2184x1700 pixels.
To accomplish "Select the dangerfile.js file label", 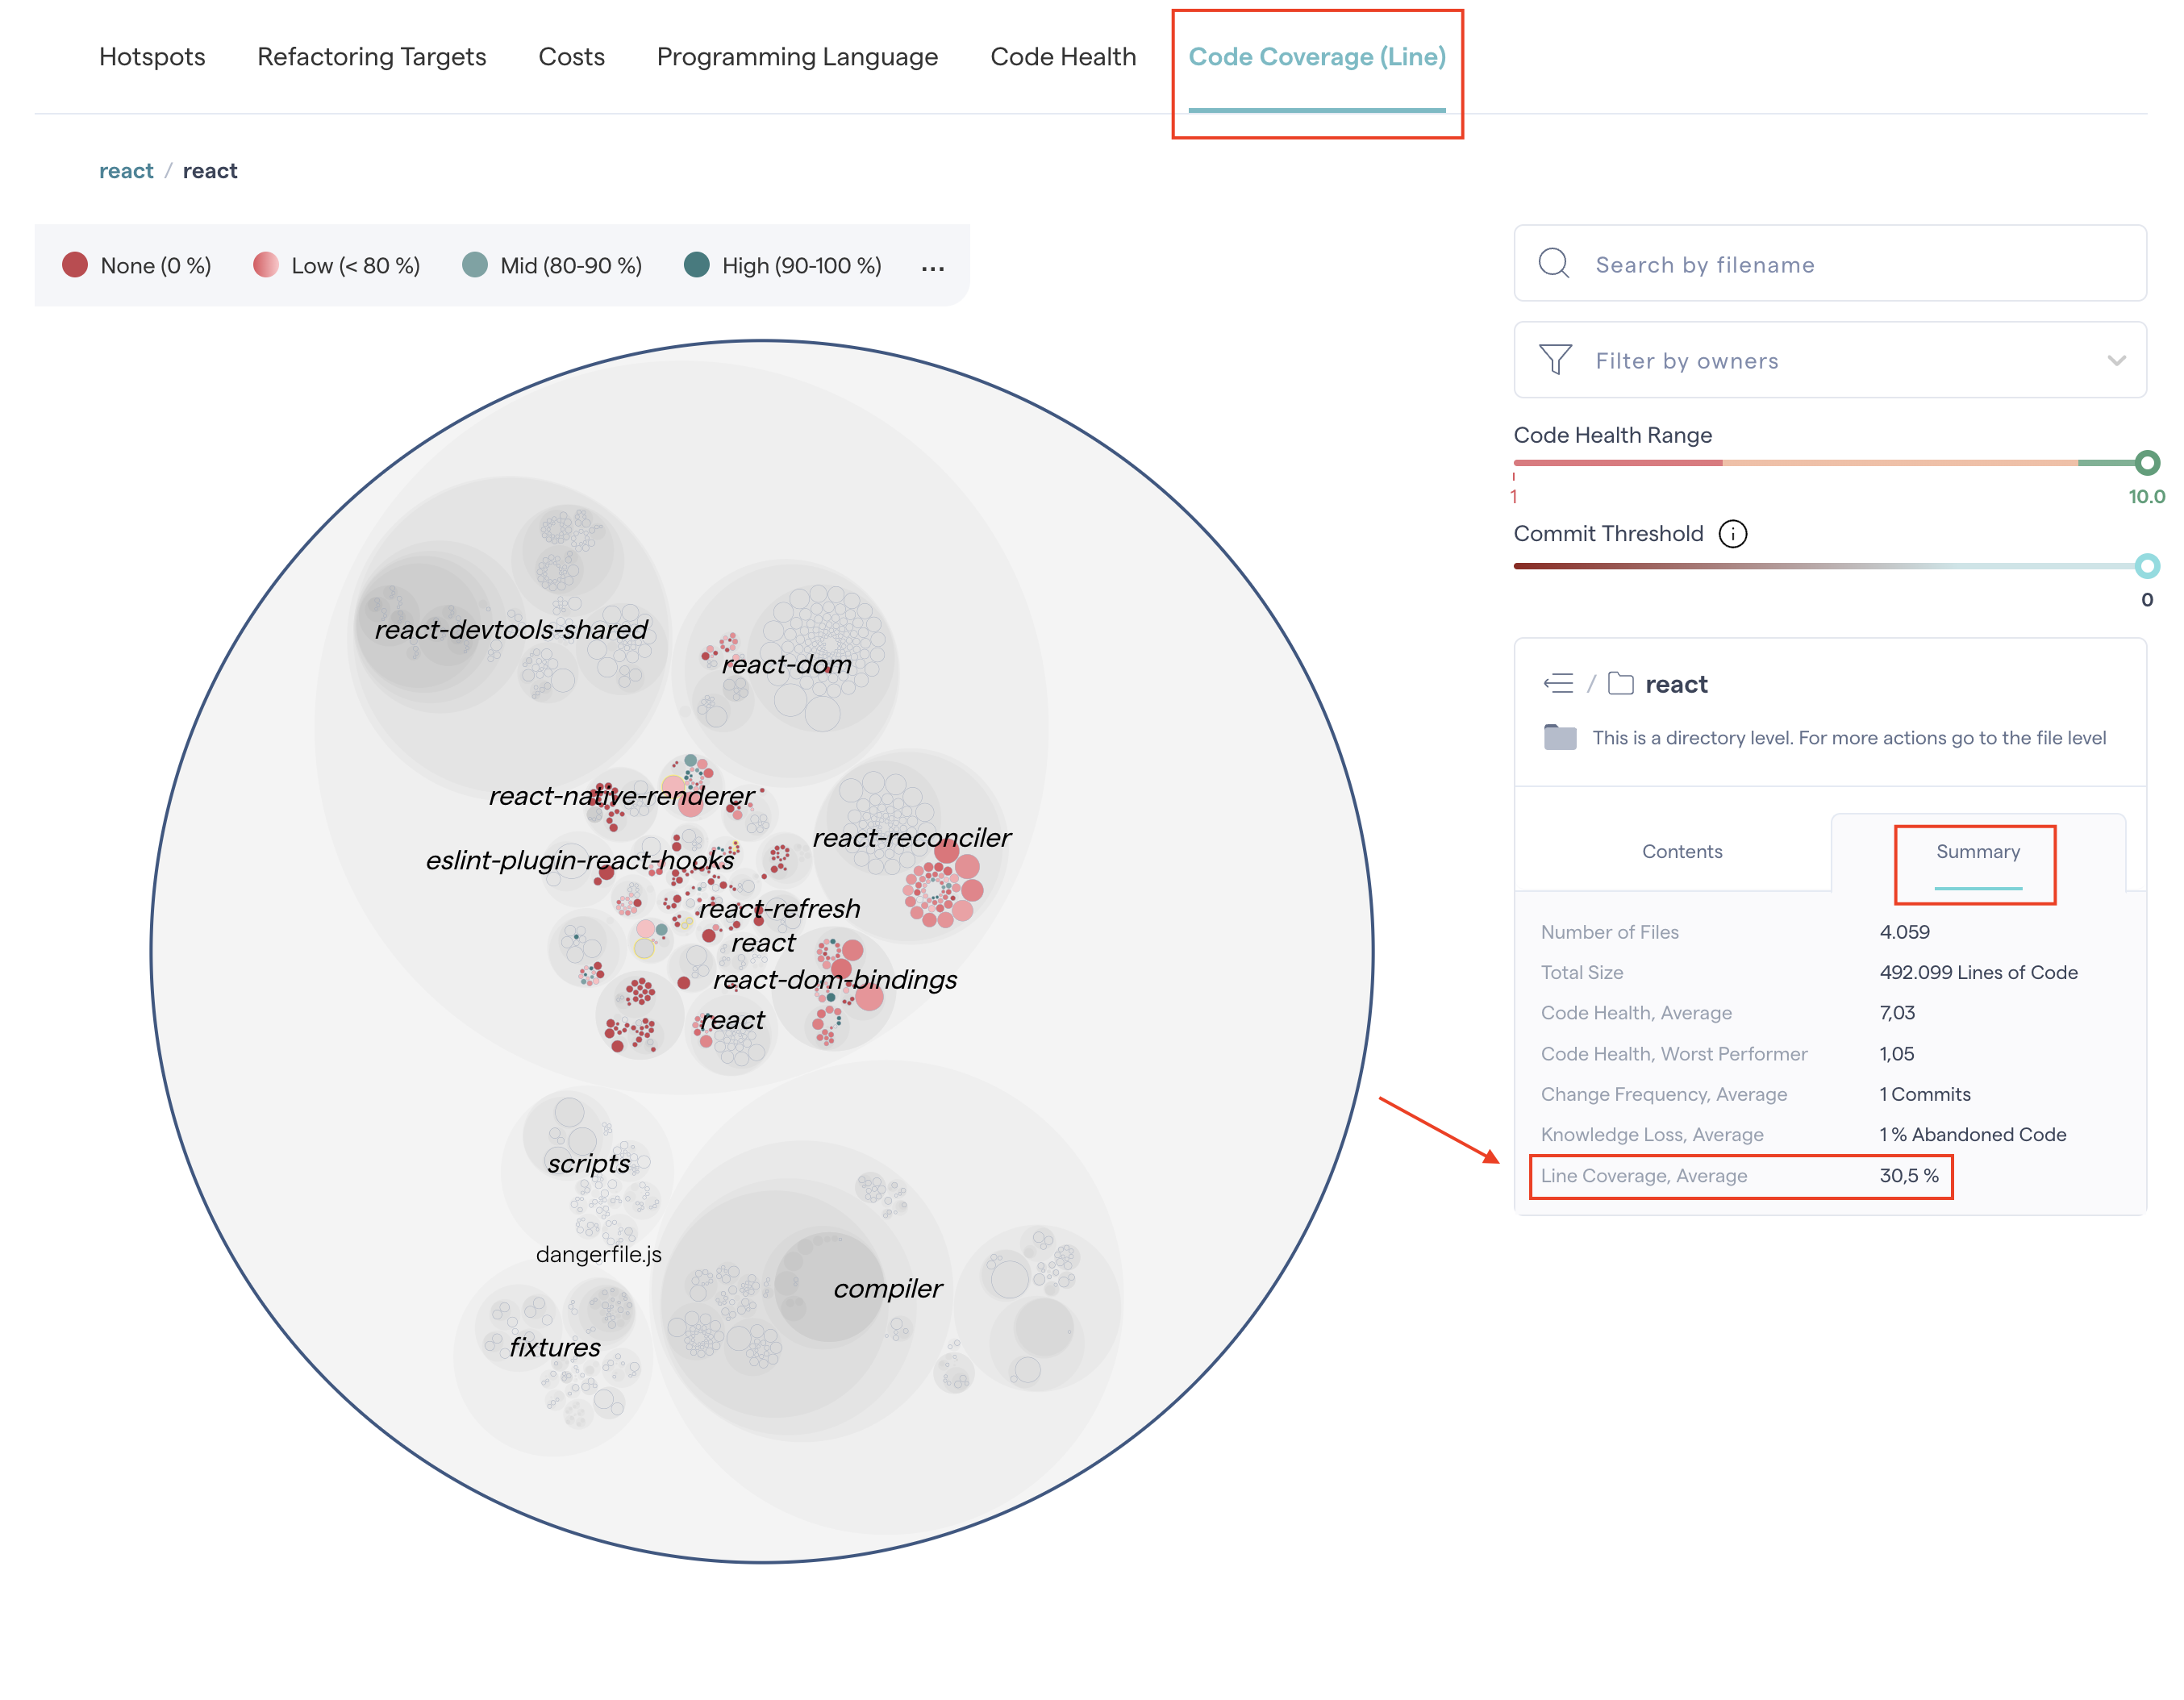I will pos(598,1255).
